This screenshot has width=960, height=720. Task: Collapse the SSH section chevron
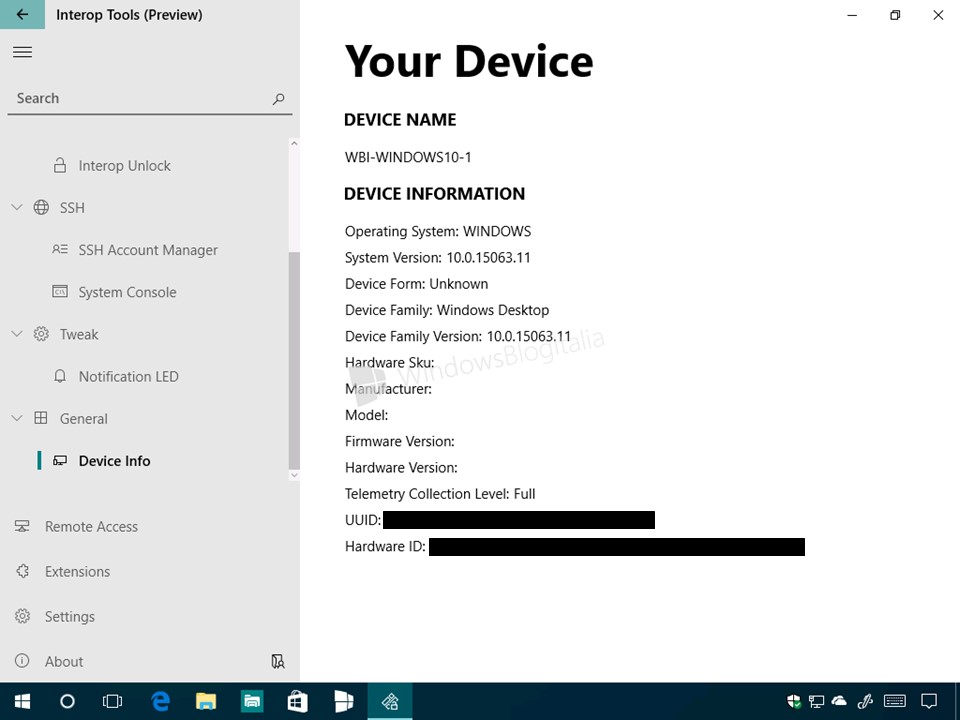[x=17, y=208]
